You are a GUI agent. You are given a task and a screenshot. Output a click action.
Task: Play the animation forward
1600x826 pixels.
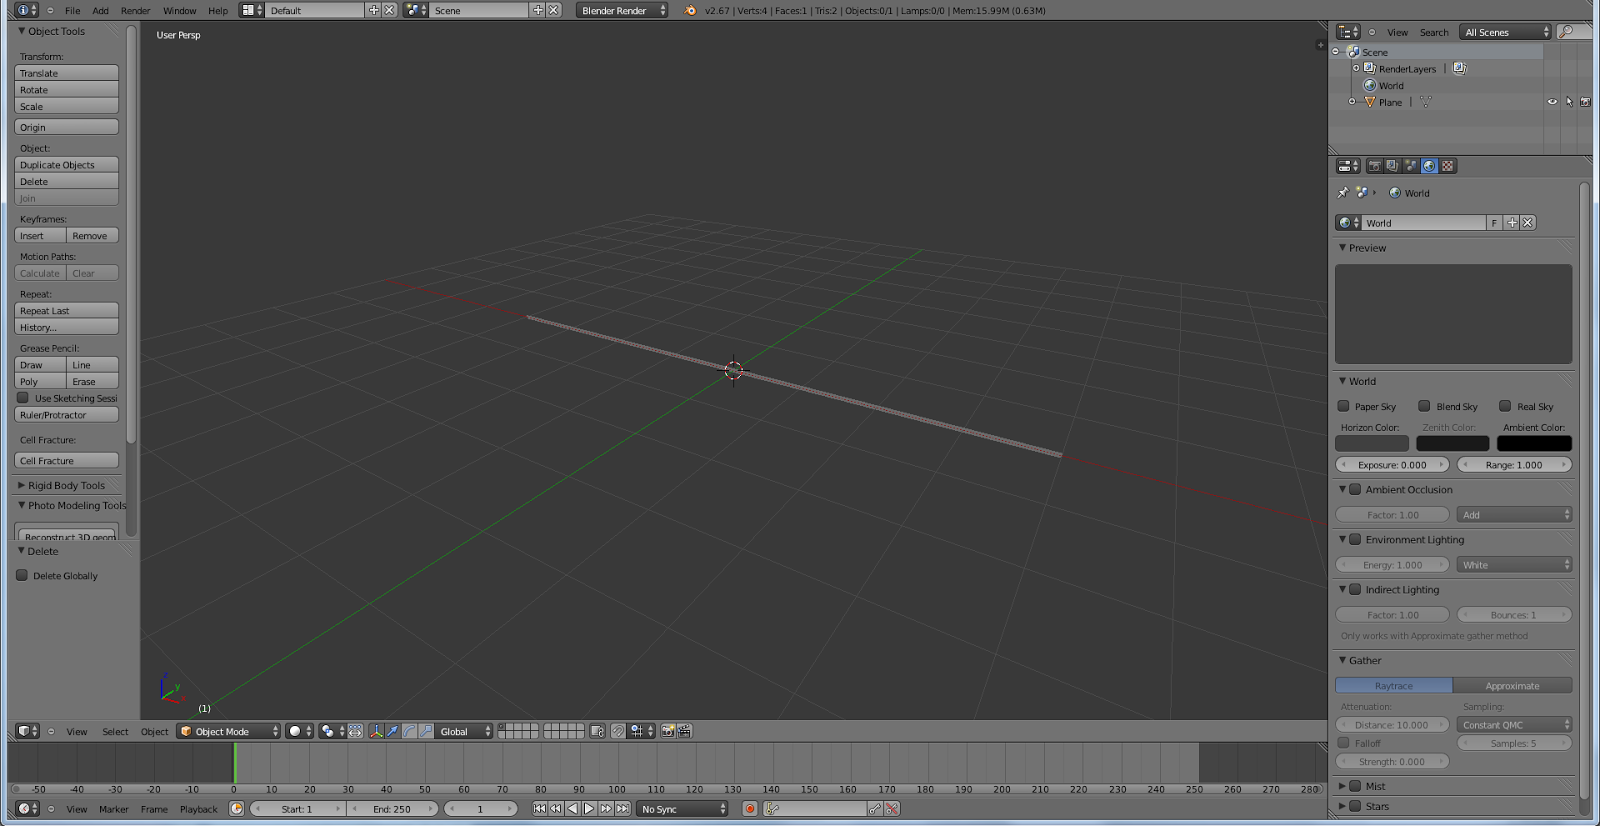(x=589, y=809)
